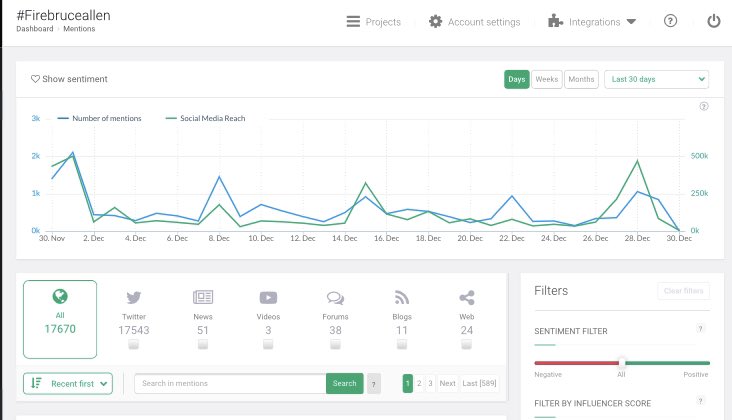732x420 pixels.
Task: Click the chart help question icon
Action: [x=704, y=106]
